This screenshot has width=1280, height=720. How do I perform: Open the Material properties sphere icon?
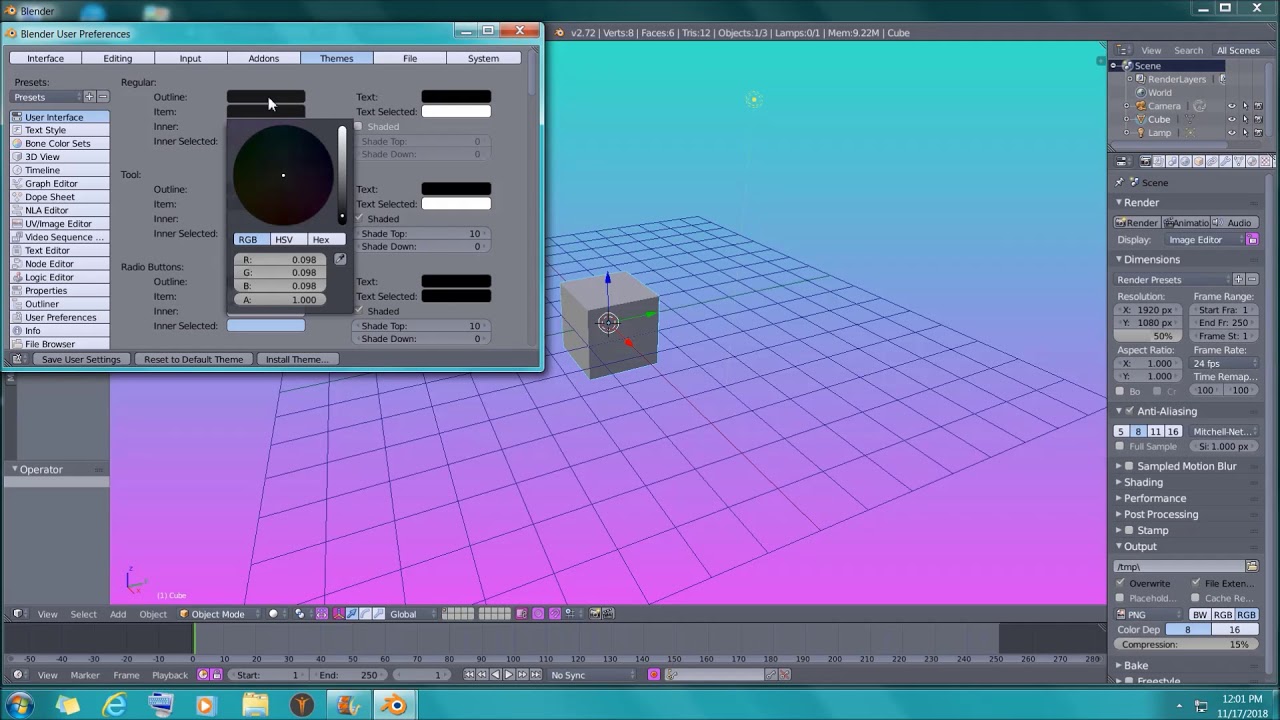(x=1252, y=161)
